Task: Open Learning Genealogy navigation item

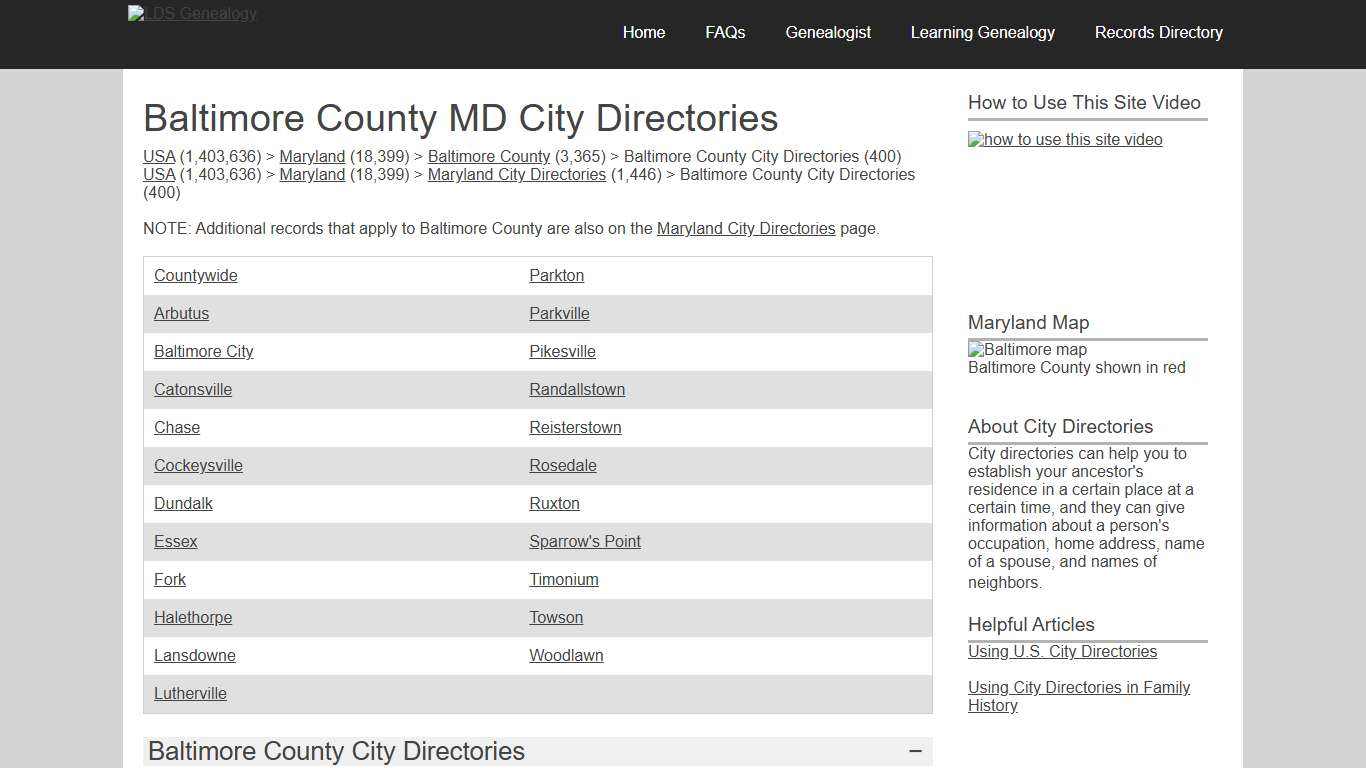Action: pos(982,32)
